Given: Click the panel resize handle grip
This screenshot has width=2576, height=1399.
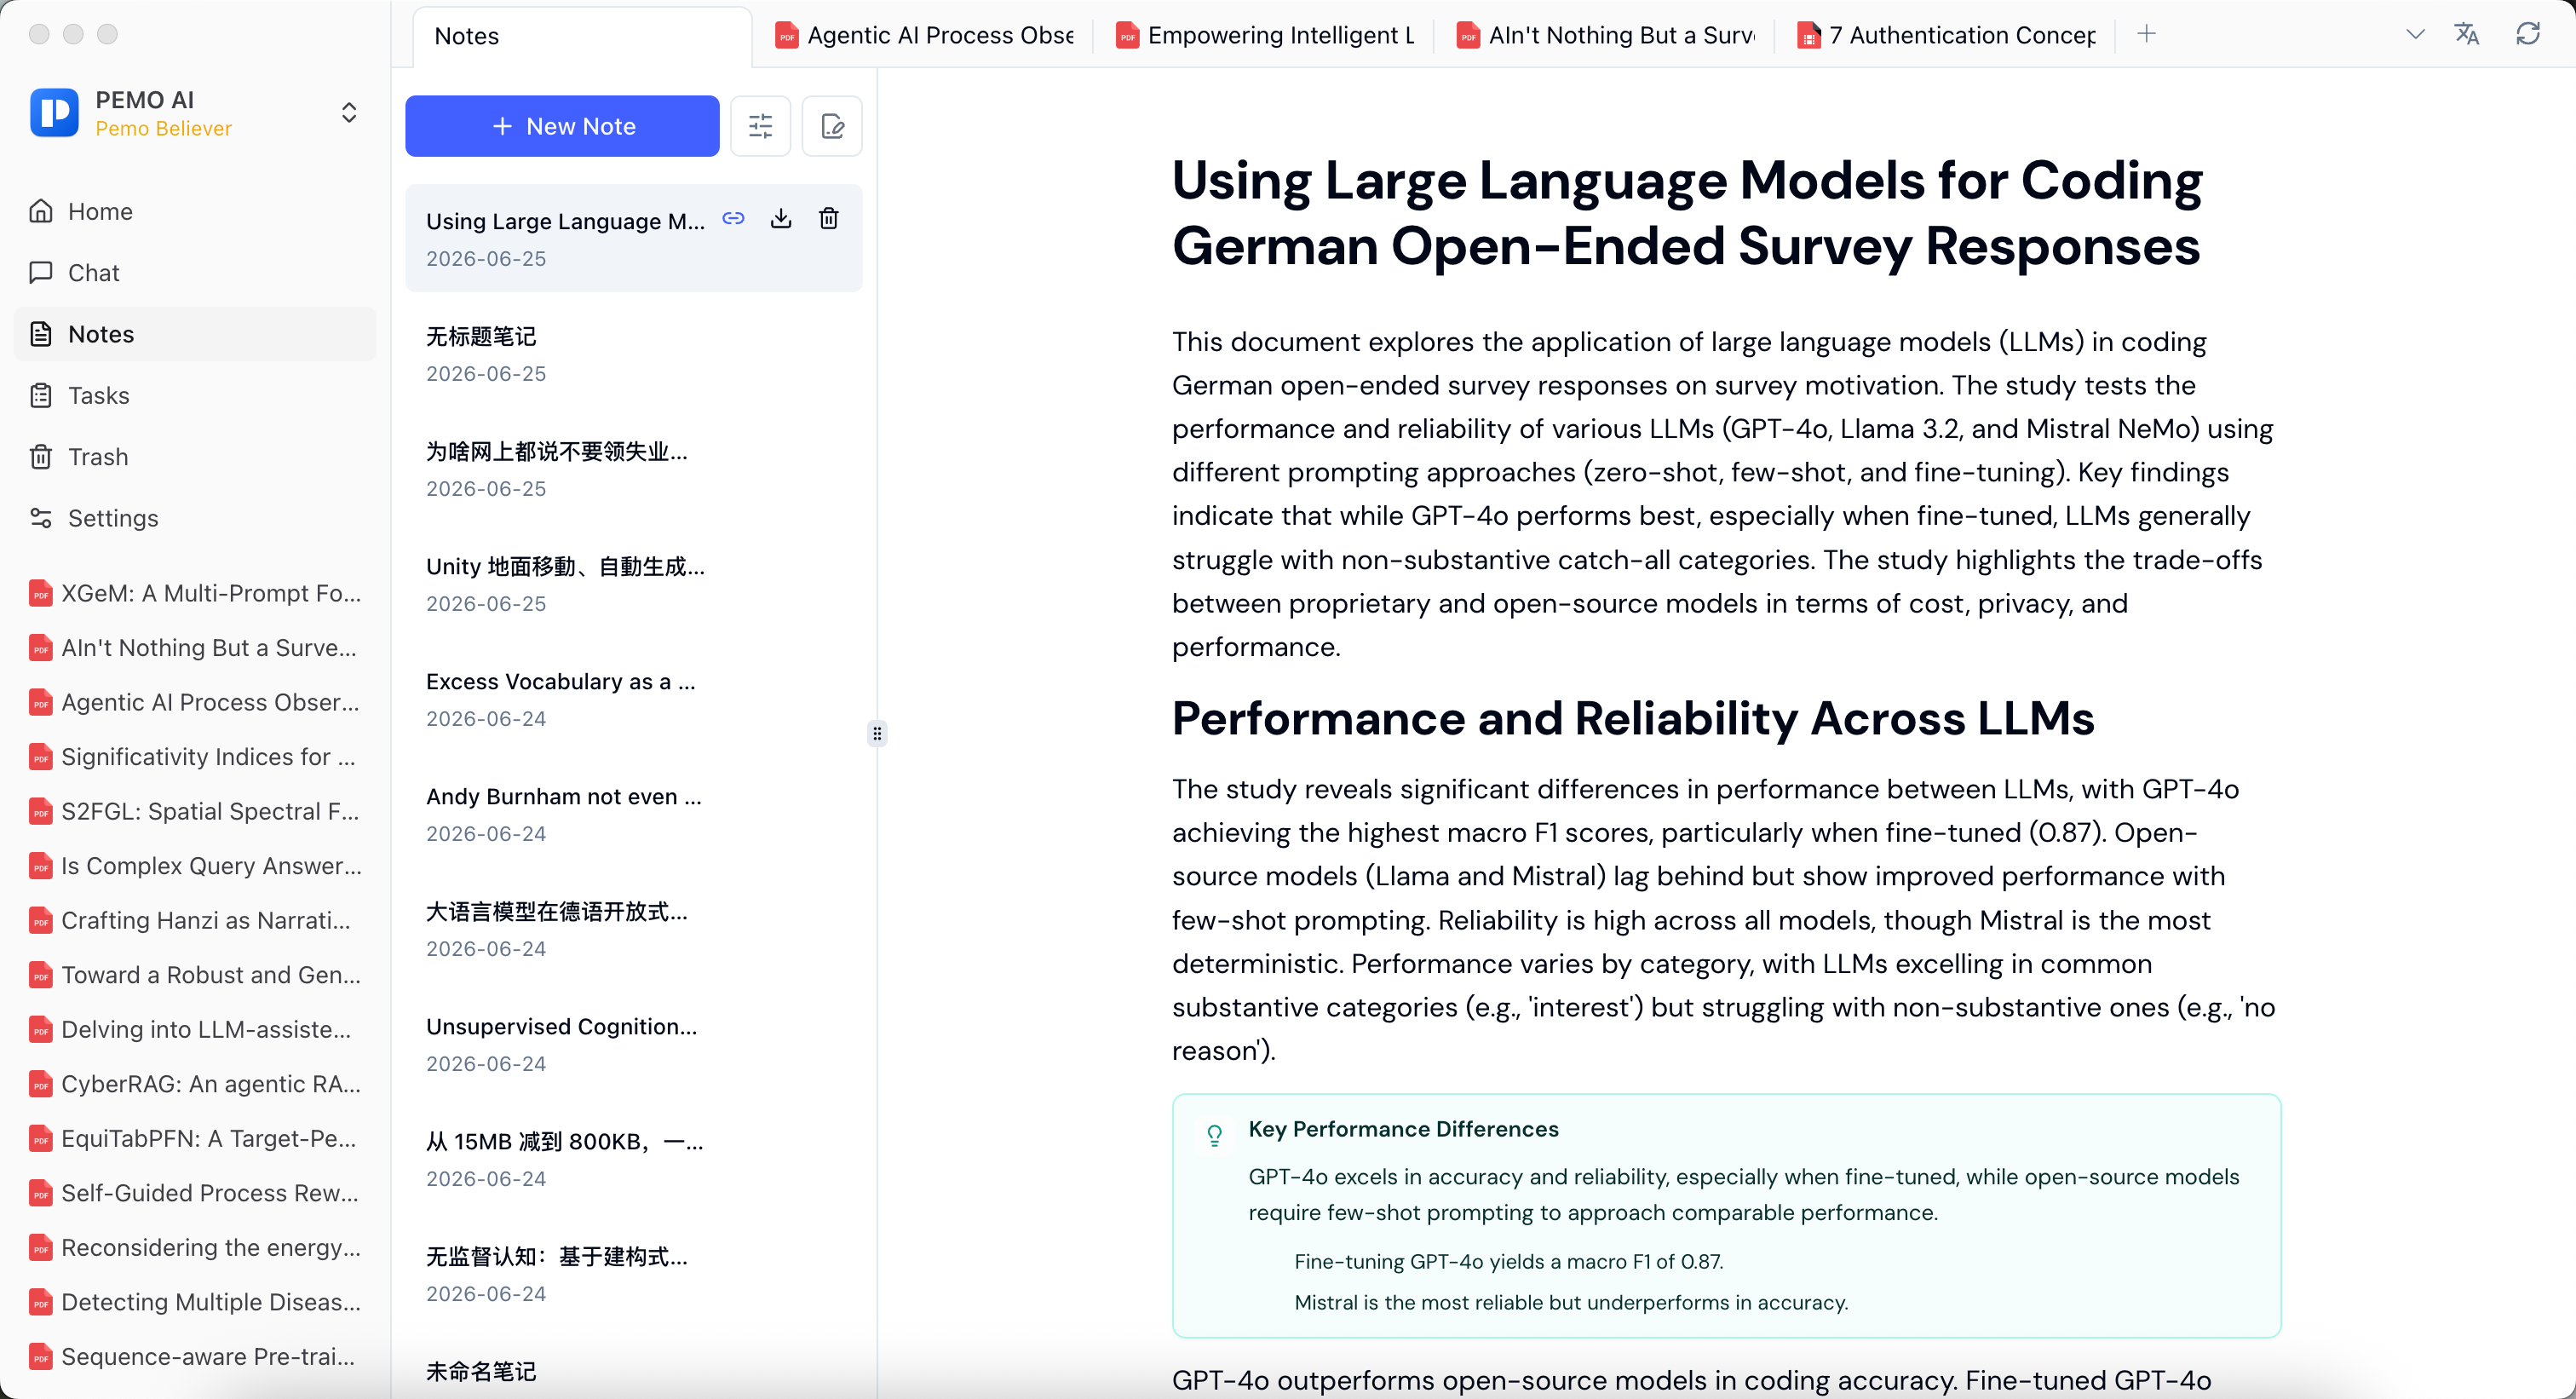Looking at the screenshot, I should (877, 734).
